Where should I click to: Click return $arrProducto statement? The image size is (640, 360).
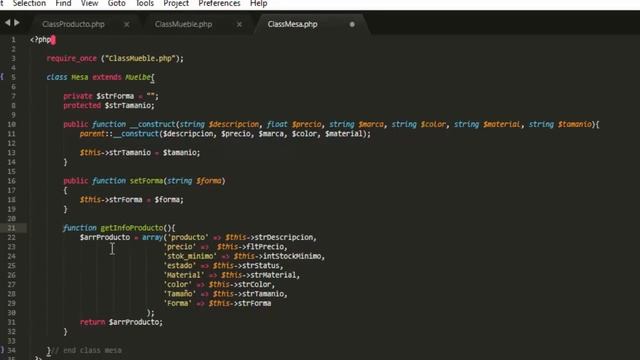(x=121, y=322)
